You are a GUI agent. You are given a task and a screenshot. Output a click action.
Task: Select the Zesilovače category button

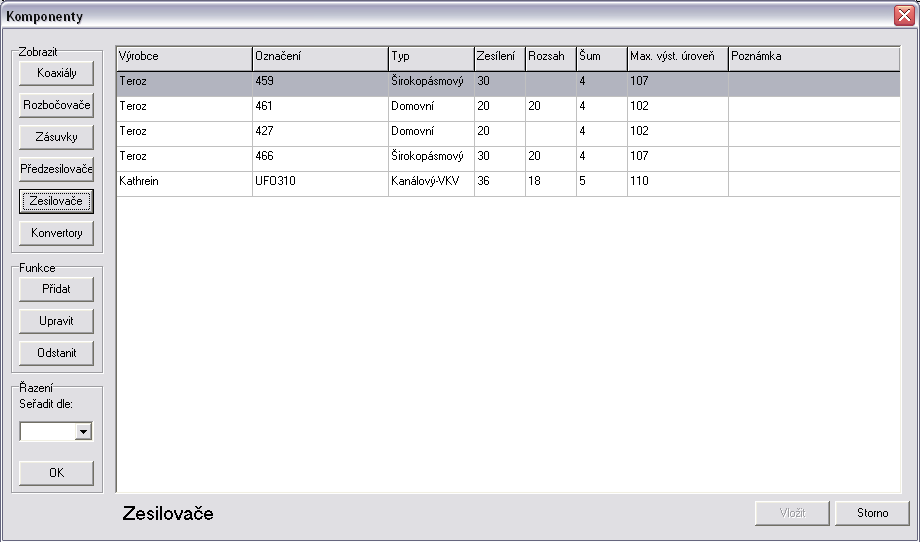[x=56, y=201]
